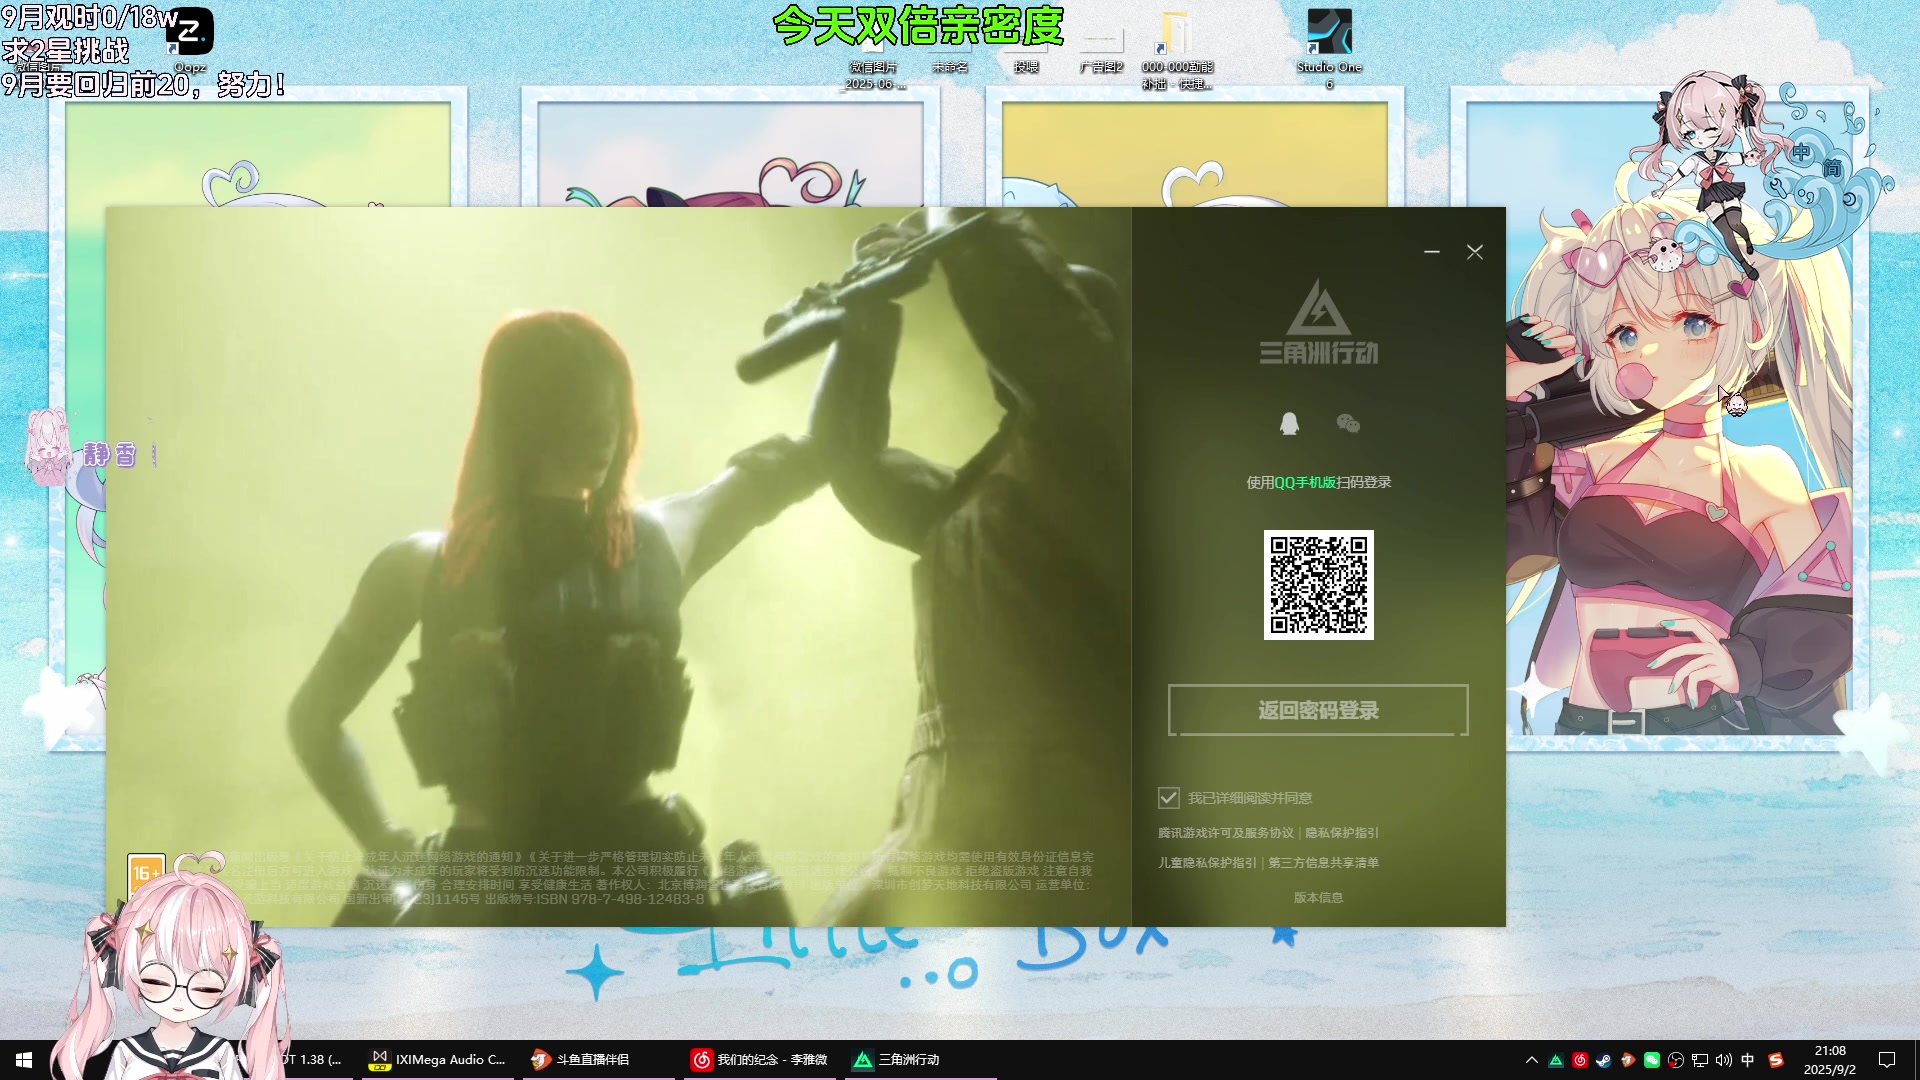Open the volume tray icon
The image size is (1920, 1080).
[x=1724, y=1060]
